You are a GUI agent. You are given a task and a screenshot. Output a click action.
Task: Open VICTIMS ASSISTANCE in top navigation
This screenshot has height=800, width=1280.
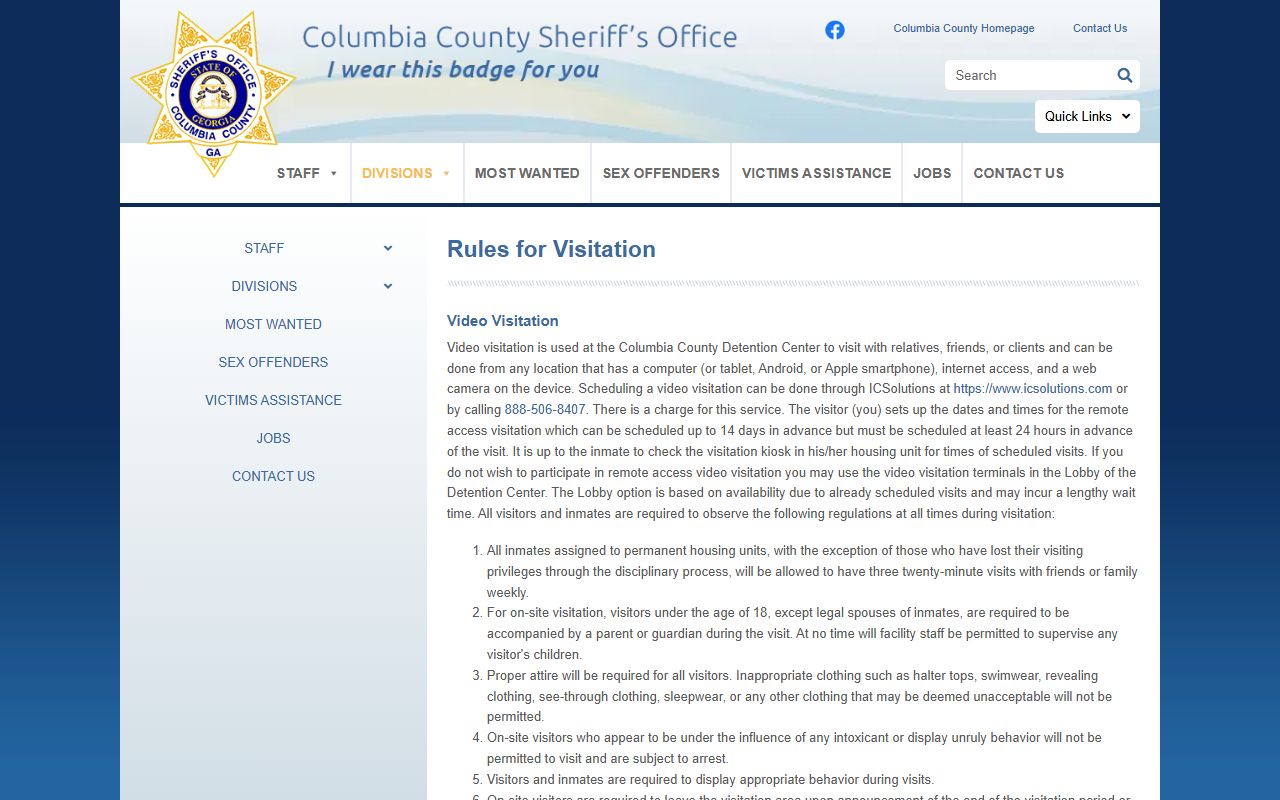pyautogui.click(x=816, y=173)
